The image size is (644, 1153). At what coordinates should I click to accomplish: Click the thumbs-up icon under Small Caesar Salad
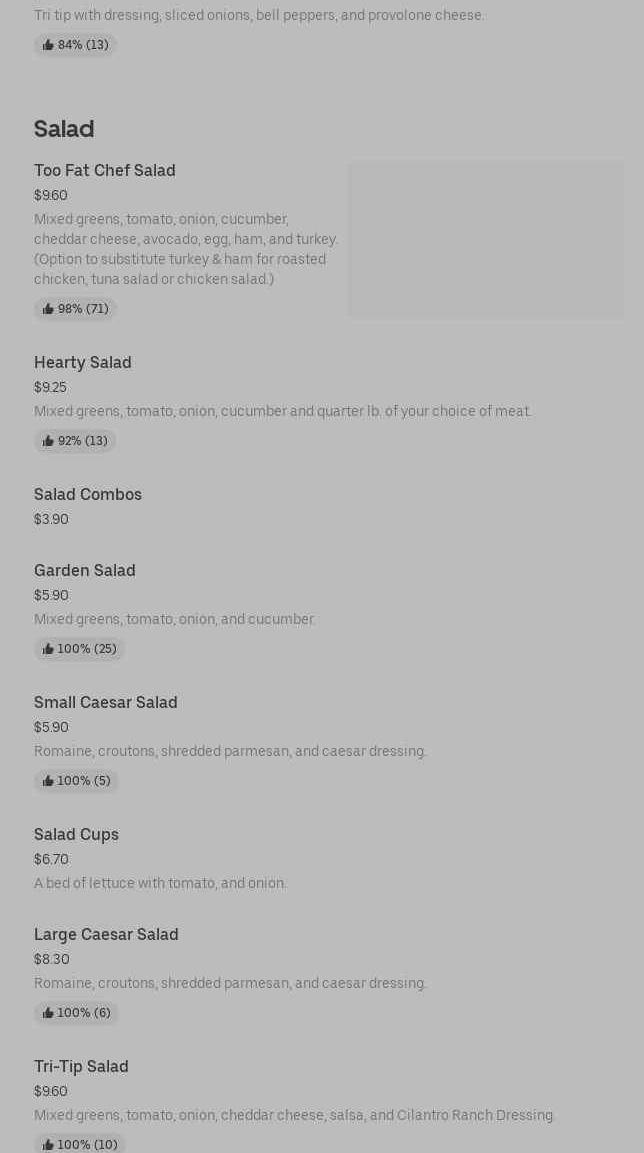point(48,781)
